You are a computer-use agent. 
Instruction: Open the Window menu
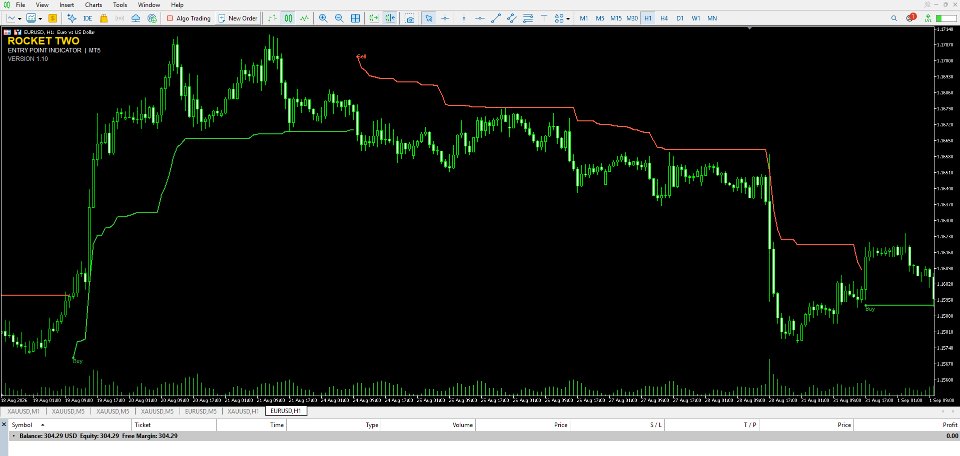[149, 5]
